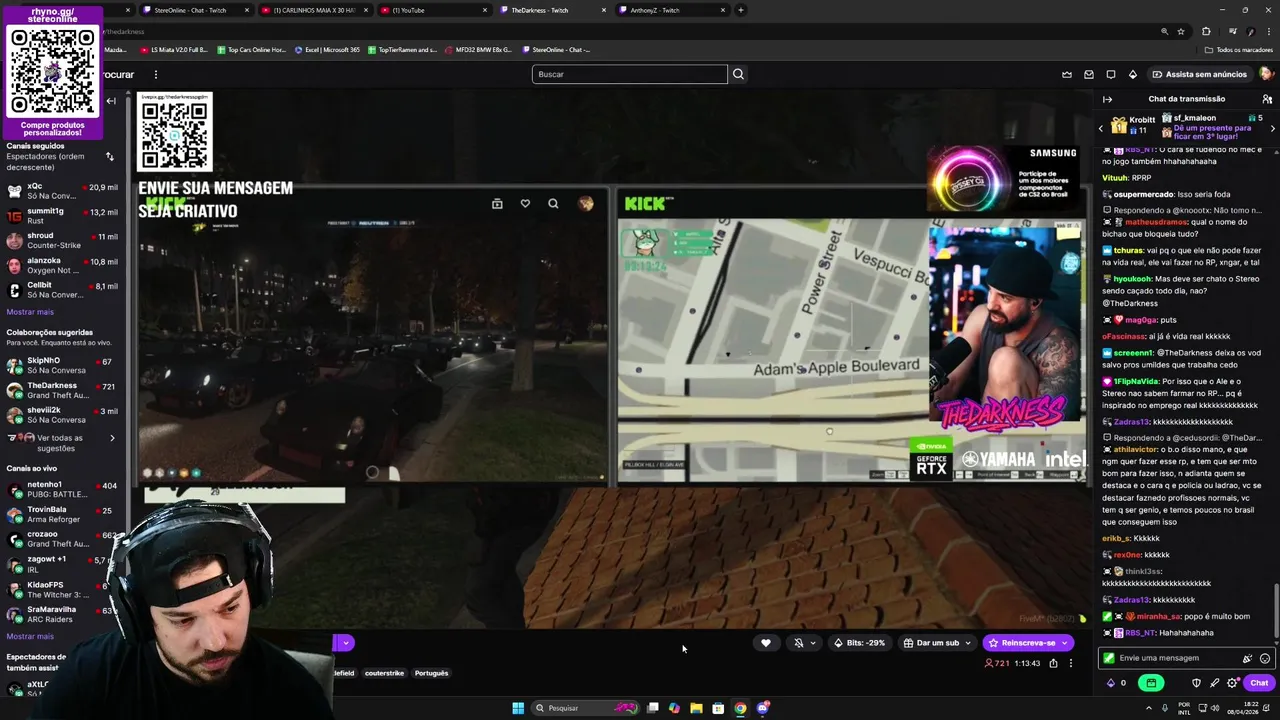This screenshot has height=720, width=1280.
Task: Expand the Reinscreva-se dropdown
Action: pyautogui.click(x=1065, y=643)
